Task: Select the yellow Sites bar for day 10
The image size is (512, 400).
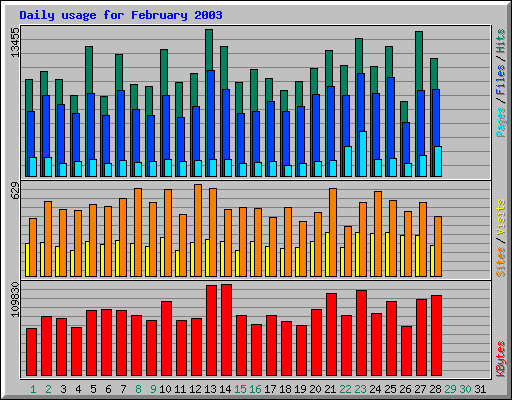Action: pyautogui.click(x=162, y=257)
